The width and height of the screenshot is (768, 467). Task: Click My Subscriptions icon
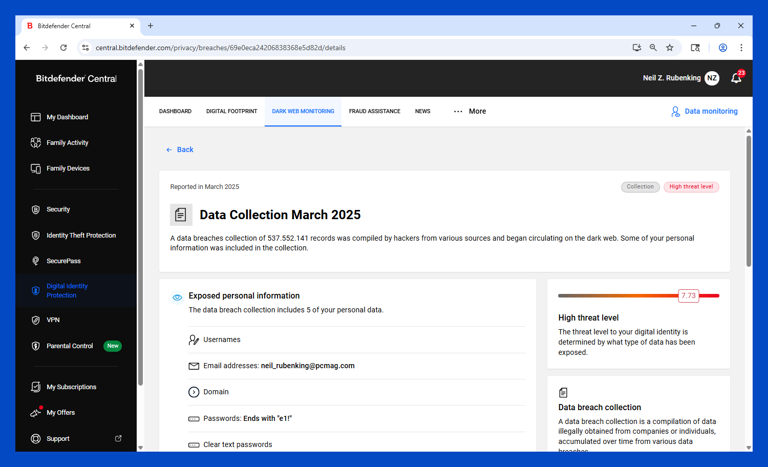(x=36, y=387)
